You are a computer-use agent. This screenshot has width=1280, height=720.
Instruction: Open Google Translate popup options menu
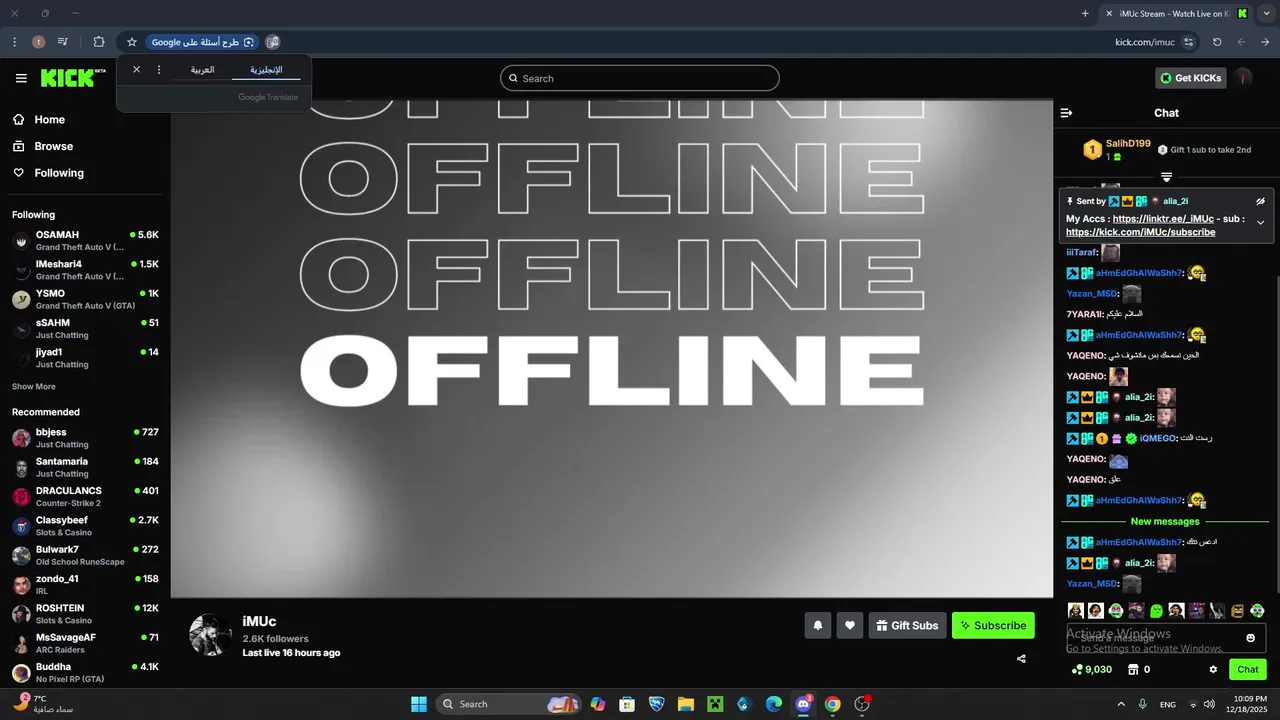pos(159,70)
